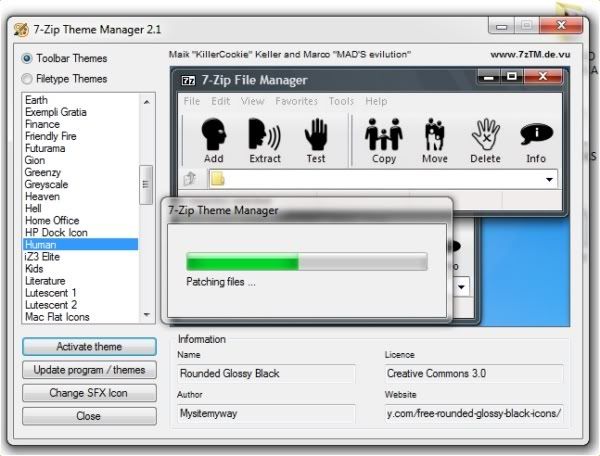Click the Copy family icon
Image resolution: width=600 pixels, height=456 pixels.
click(383, 134)
